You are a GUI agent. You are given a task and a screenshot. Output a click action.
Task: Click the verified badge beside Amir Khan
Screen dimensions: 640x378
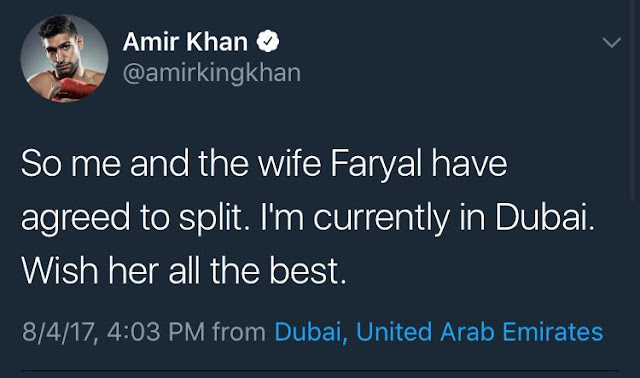[268, 41]
